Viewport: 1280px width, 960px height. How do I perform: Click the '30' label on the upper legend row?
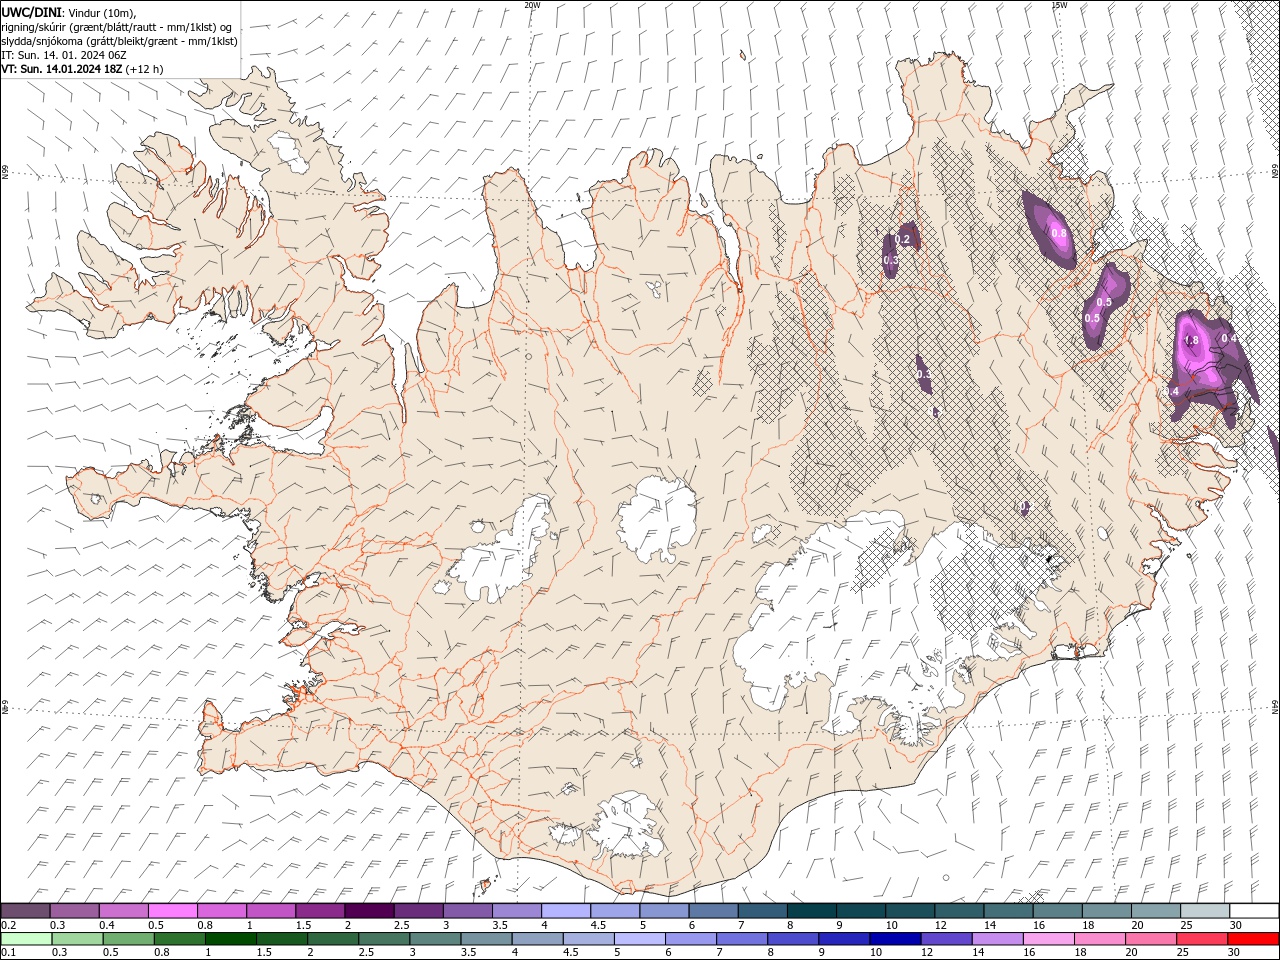pyautogui.click(x=1235, y=925)
